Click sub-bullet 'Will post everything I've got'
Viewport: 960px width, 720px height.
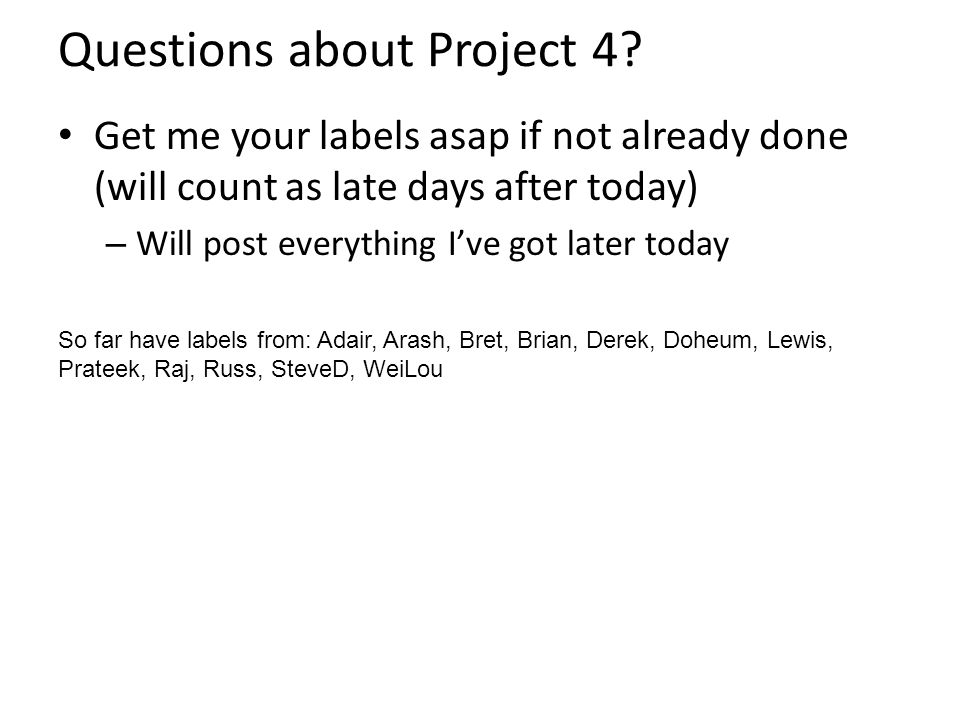tap(348, 245)
